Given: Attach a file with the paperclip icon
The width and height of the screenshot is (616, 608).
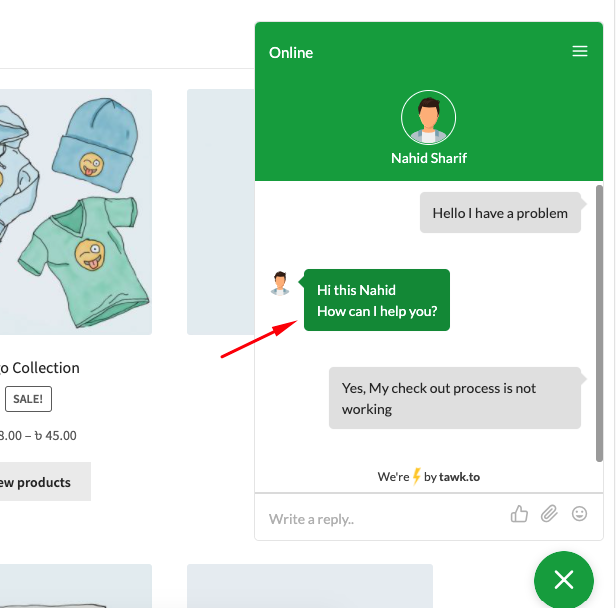Looking at the screenshot, I should point(549,514).
